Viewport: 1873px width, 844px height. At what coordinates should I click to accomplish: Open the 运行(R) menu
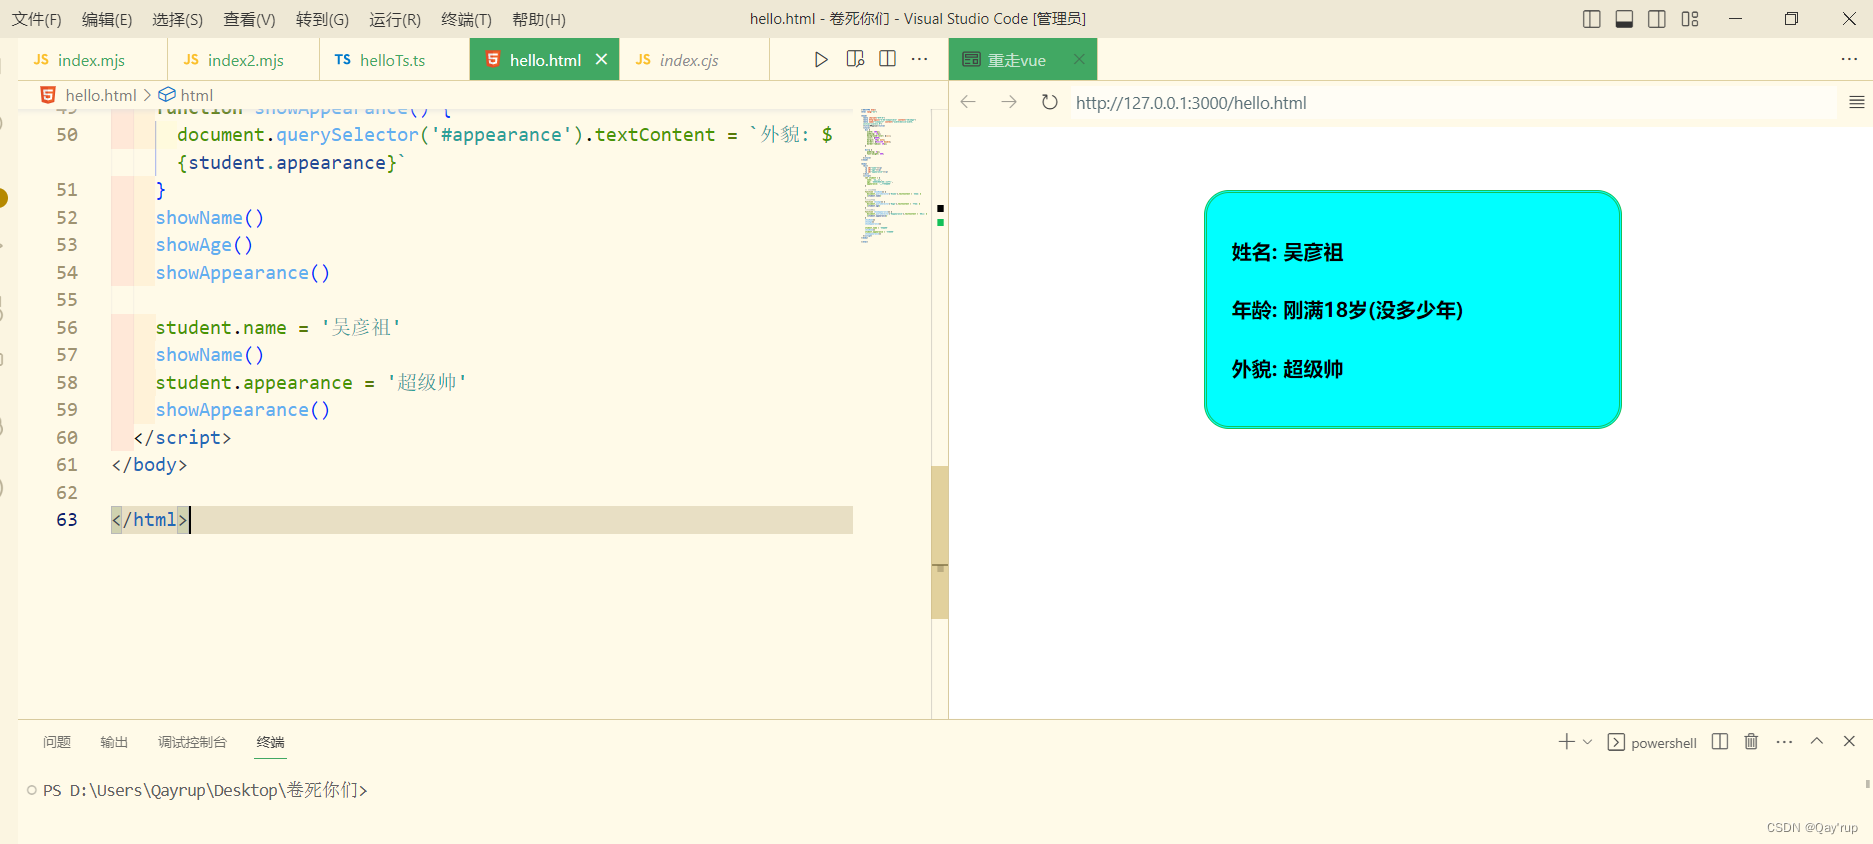pos(394,19)
